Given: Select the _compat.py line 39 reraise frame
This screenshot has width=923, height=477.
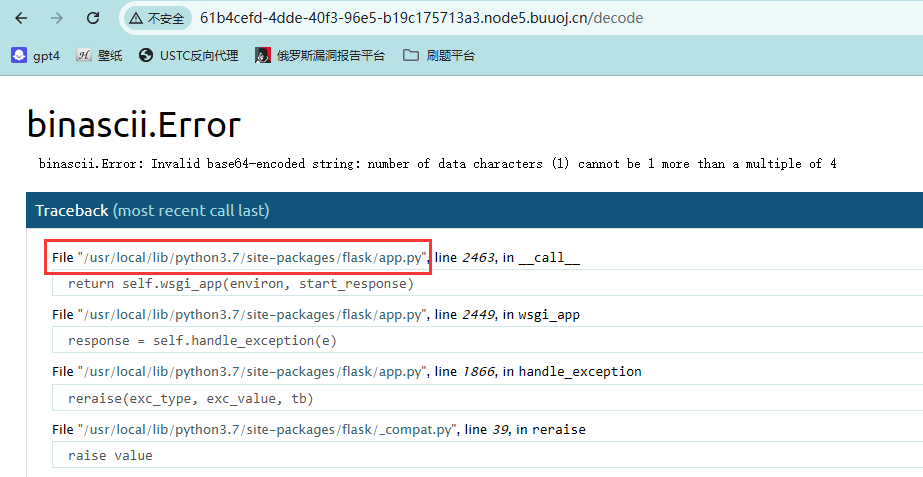Looking at the screenshot, I should (318, 429).
